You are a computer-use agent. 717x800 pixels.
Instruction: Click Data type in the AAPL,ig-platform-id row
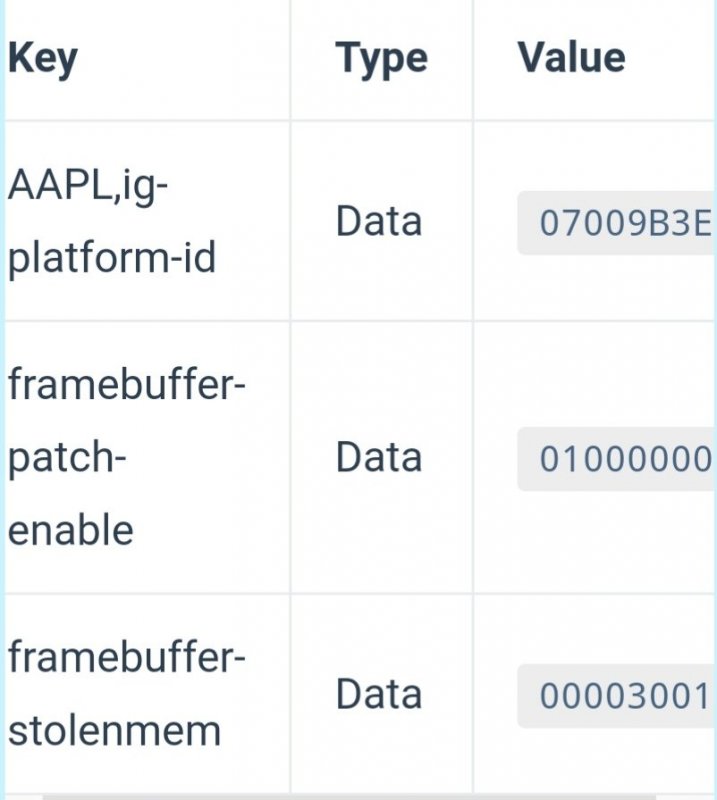pos(379,221)
